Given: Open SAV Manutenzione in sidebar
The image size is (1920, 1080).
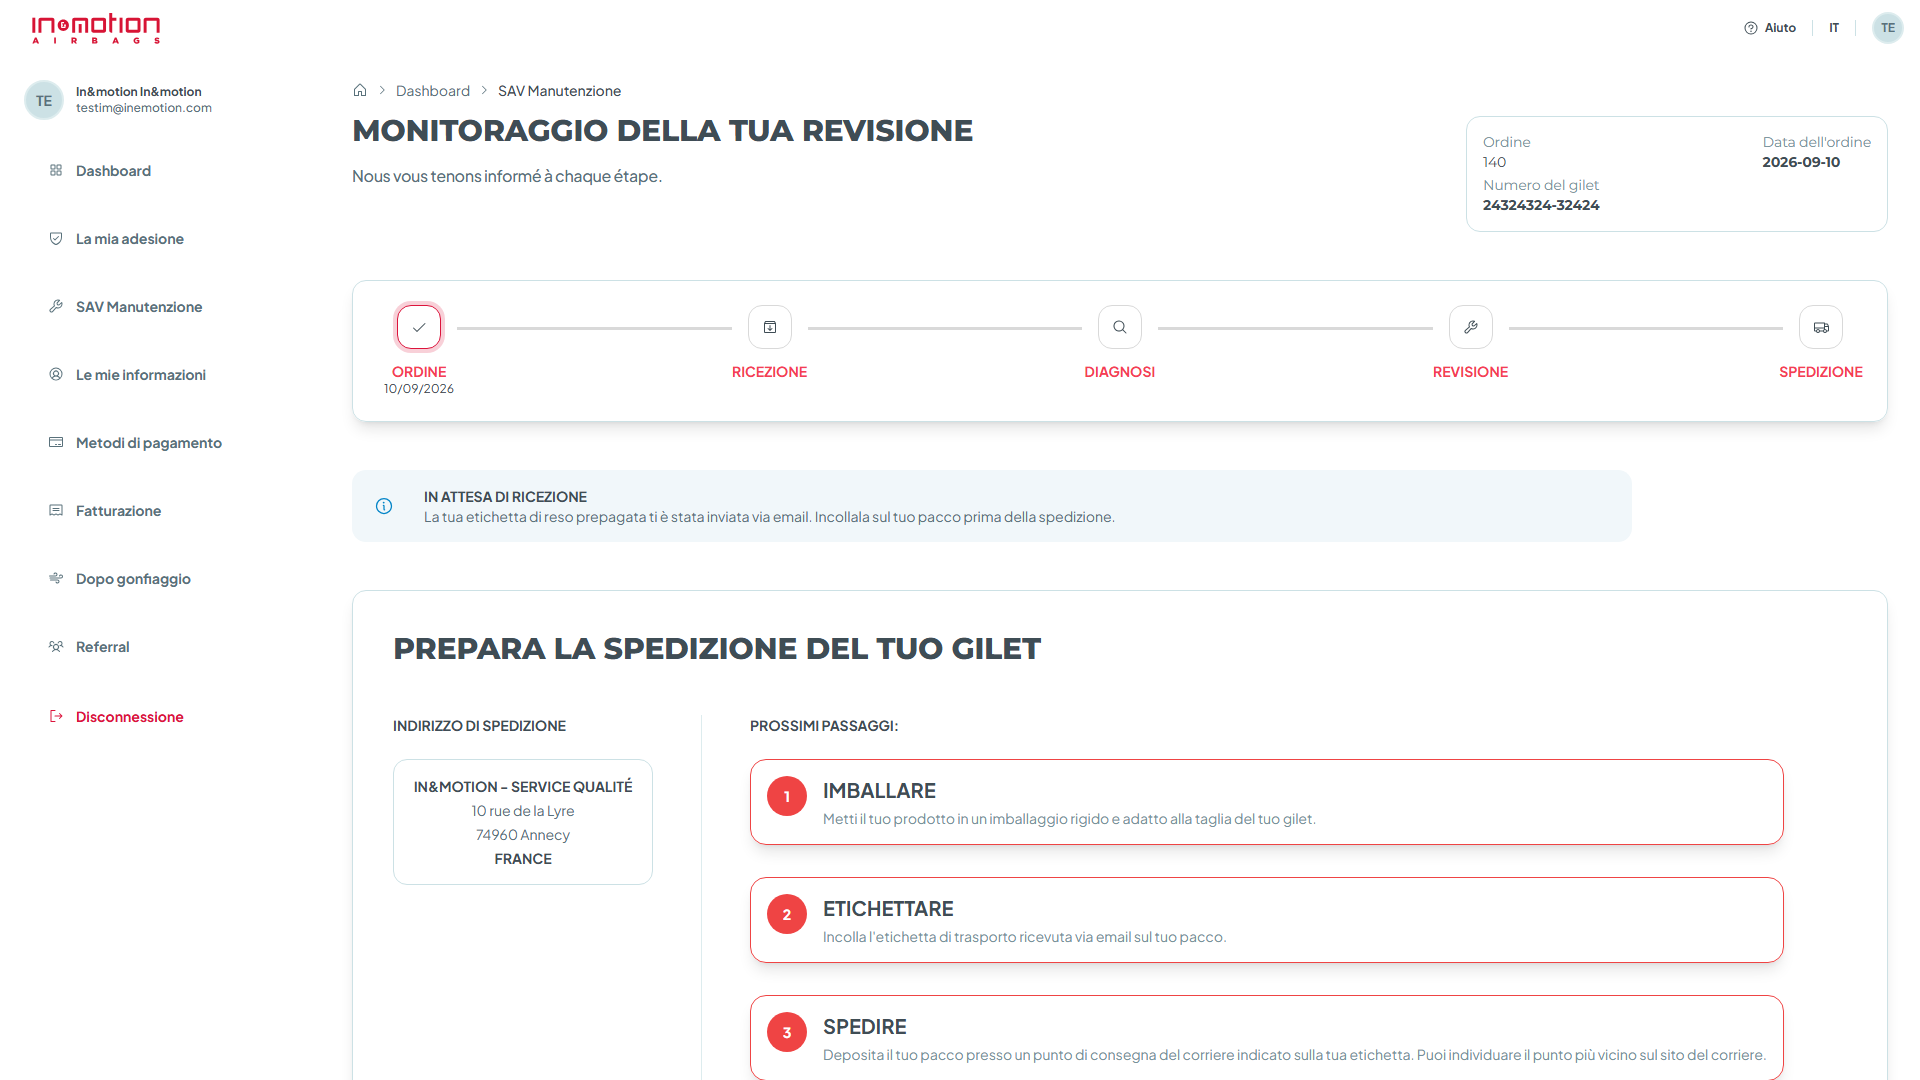Looking at the screenshot, I should click(139, 307).
